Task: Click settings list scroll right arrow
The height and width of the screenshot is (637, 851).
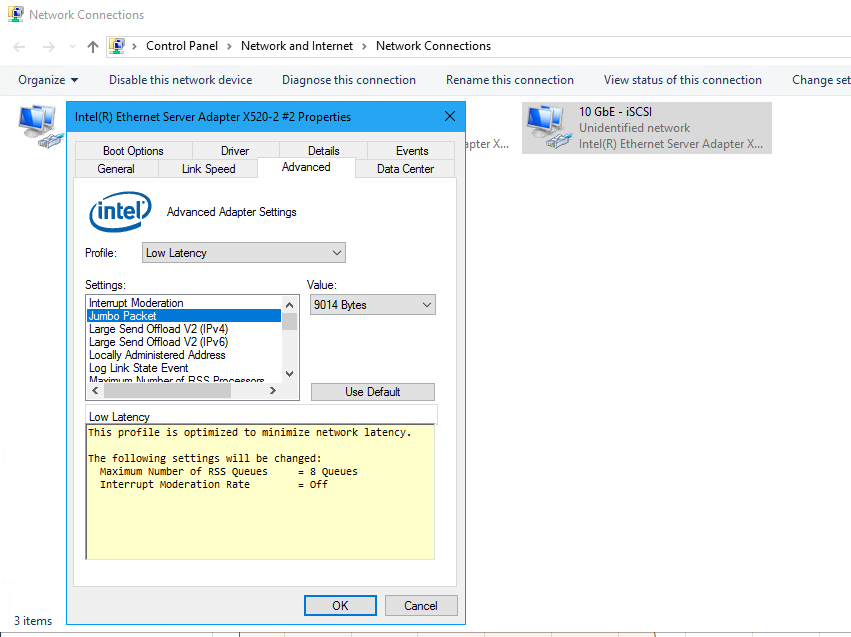Action: [272, 391]
